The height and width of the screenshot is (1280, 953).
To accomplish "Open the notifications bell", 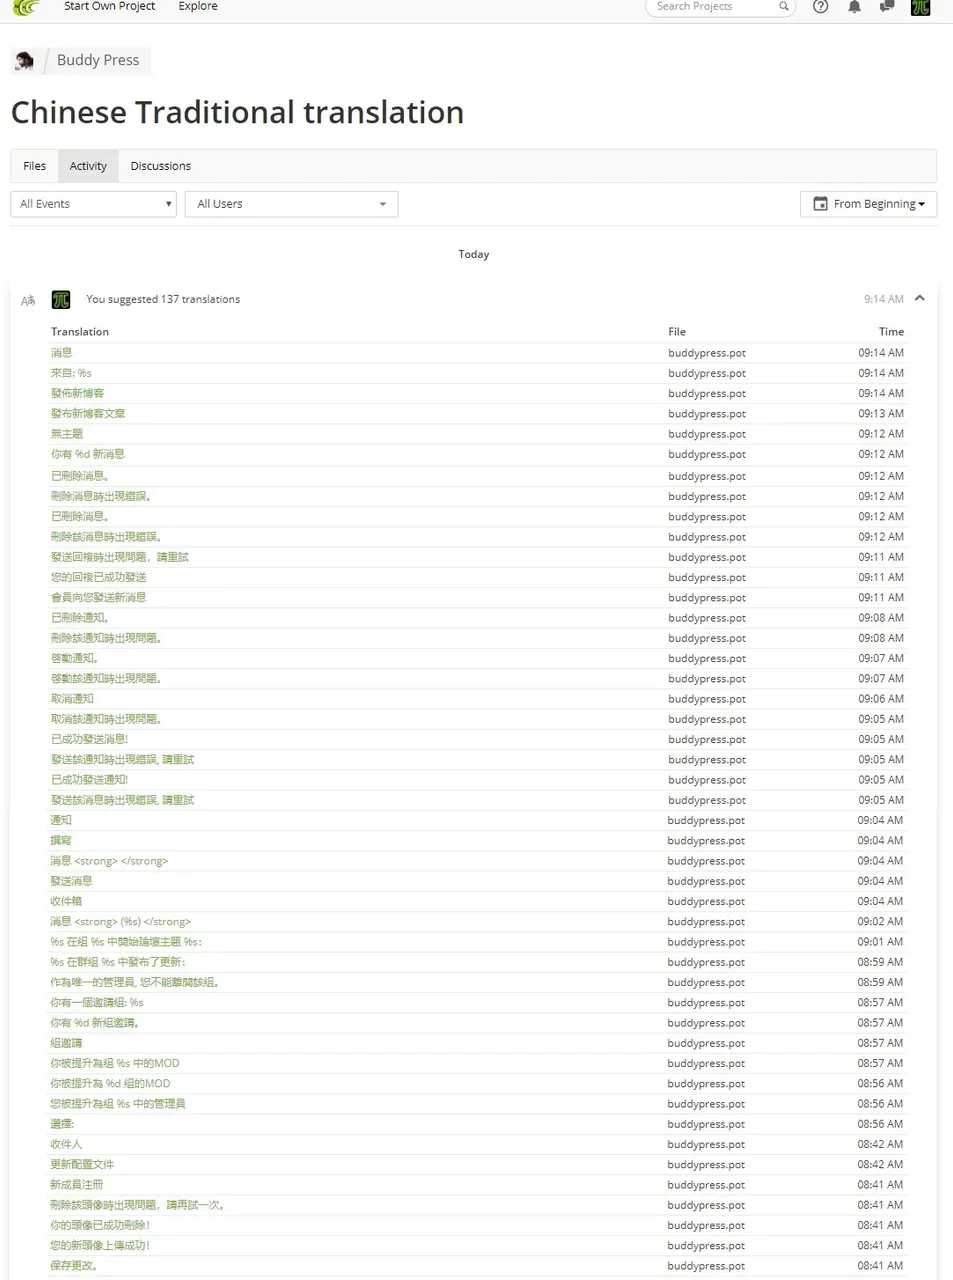I will tap(854, 7).
